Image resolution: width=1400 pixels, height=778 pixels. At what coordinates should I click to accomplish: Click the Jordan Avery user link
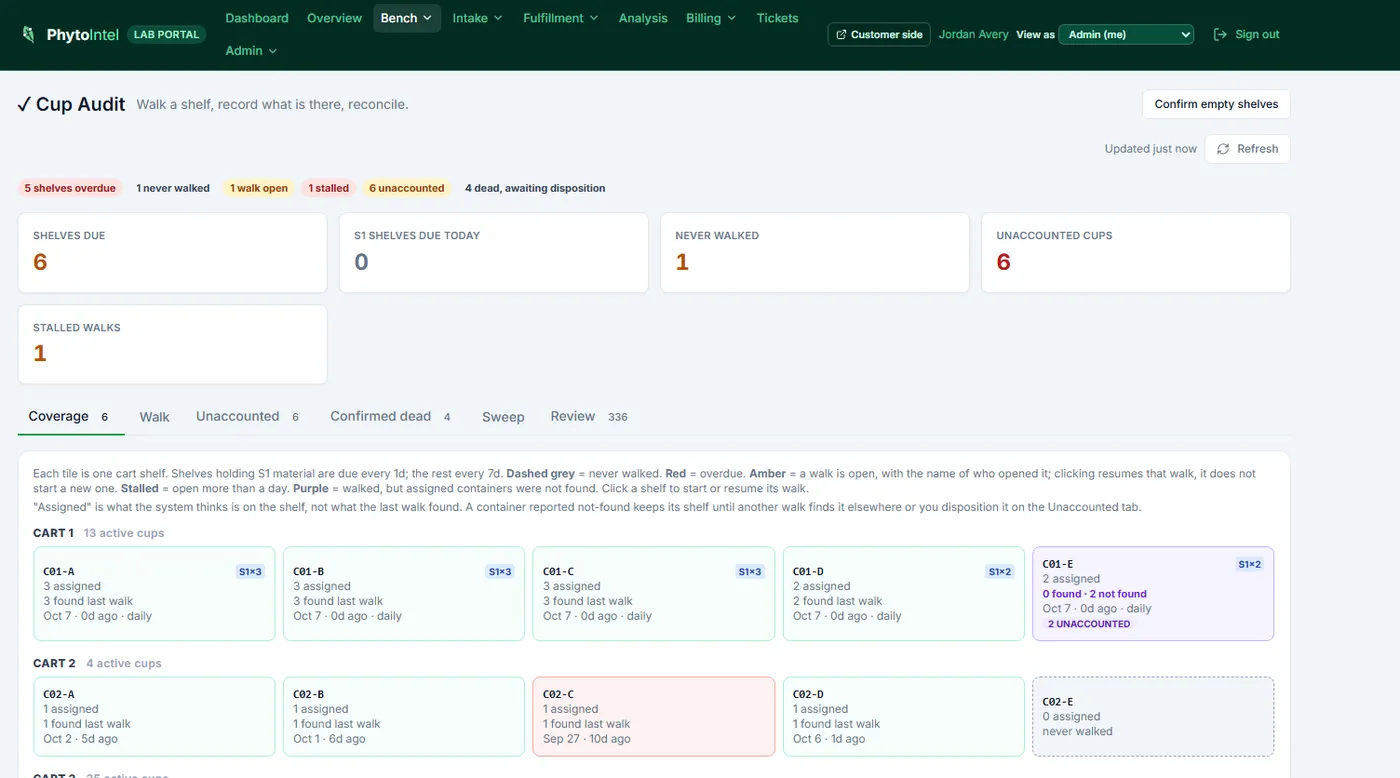(974, 34)
